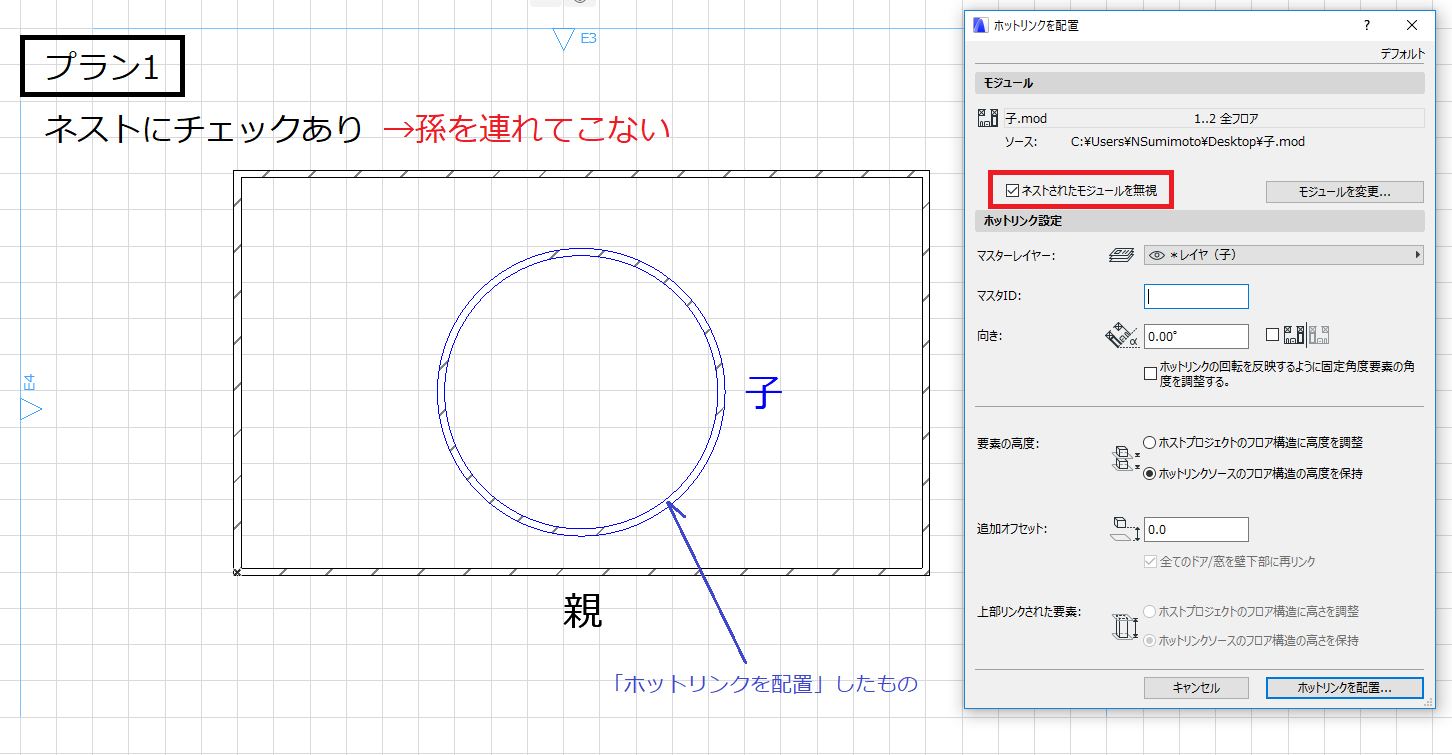Click the 追加オフセット field showing 0.0
1452x755 pixels.
1196,529
